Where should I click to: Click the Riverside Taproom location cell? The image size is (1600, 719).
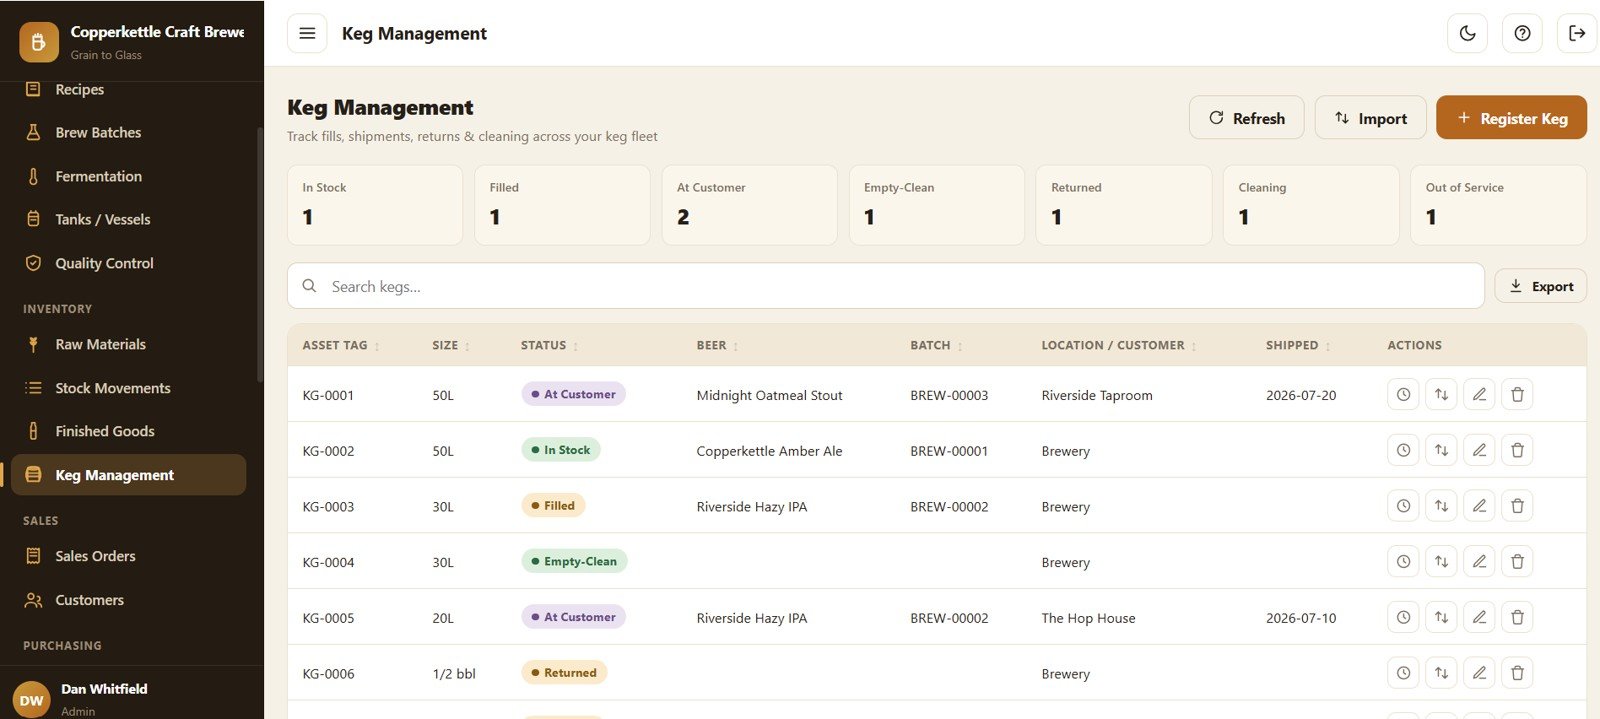1097,395
